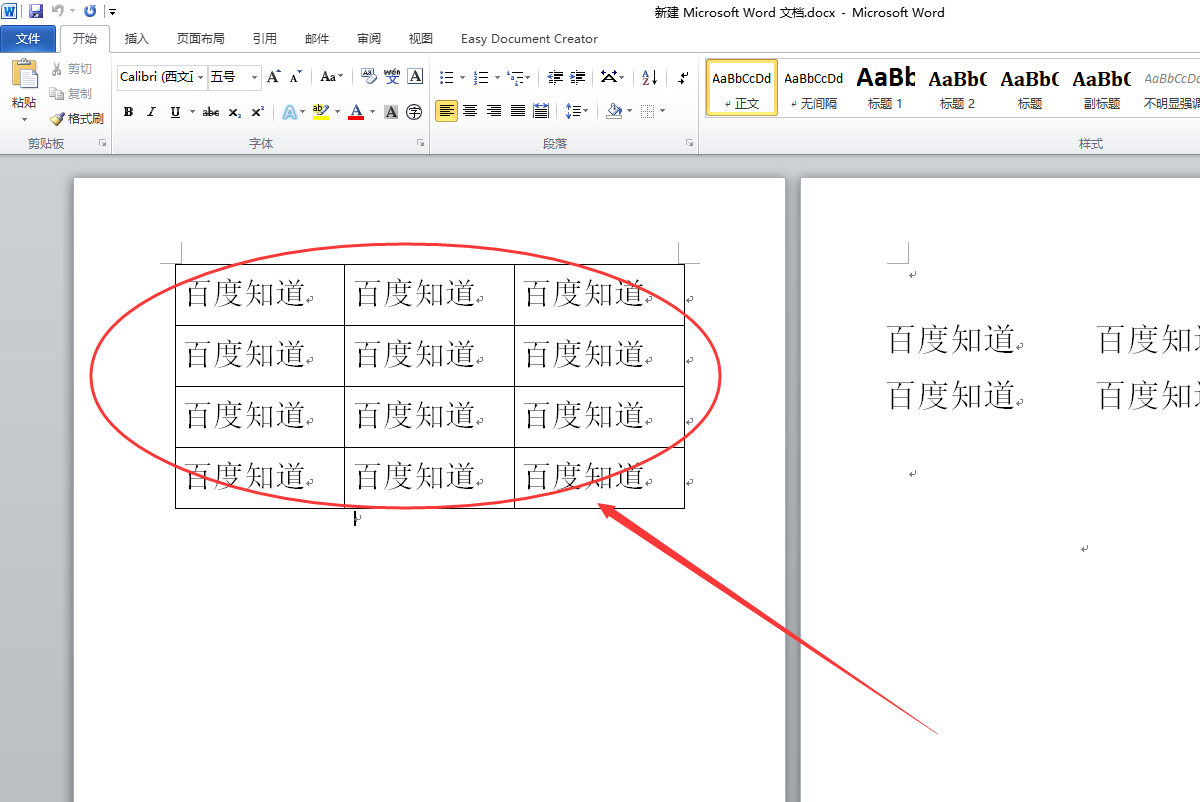Toggle the active Align Left button

coord(446,111)
